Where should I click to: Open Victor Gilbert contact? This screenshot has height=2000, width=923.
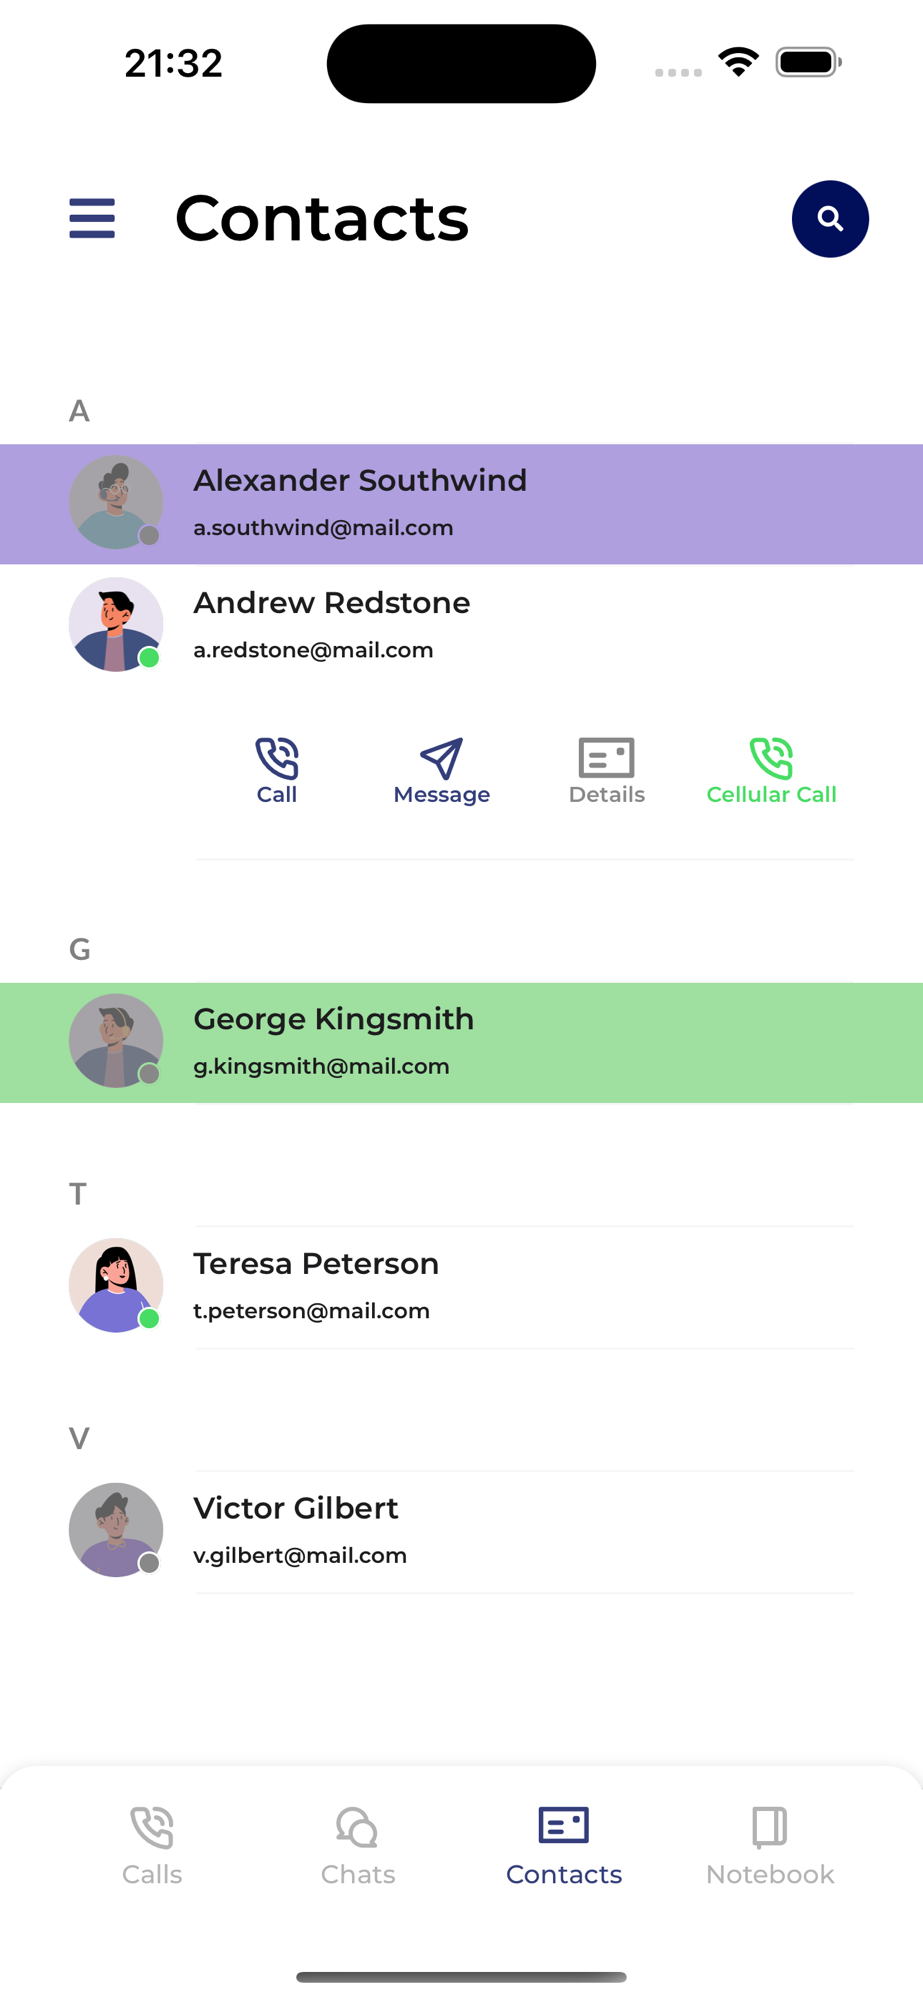click(461, 1531)
